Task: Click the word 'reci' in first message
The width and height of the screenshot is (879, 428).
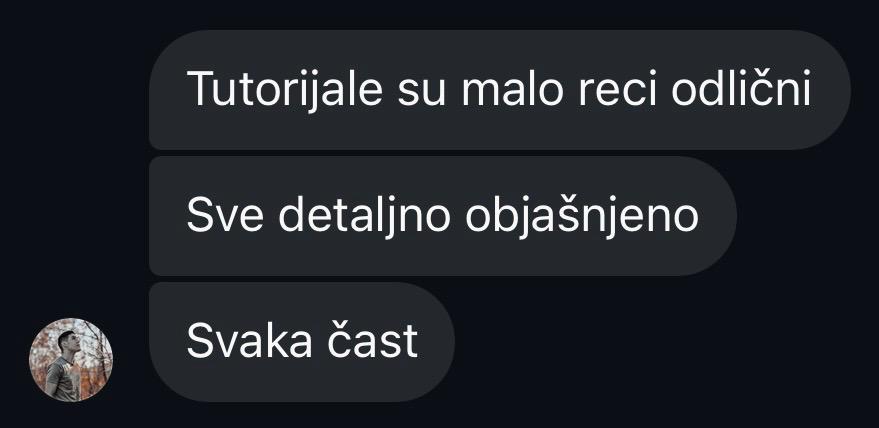Action: (617, 88)
